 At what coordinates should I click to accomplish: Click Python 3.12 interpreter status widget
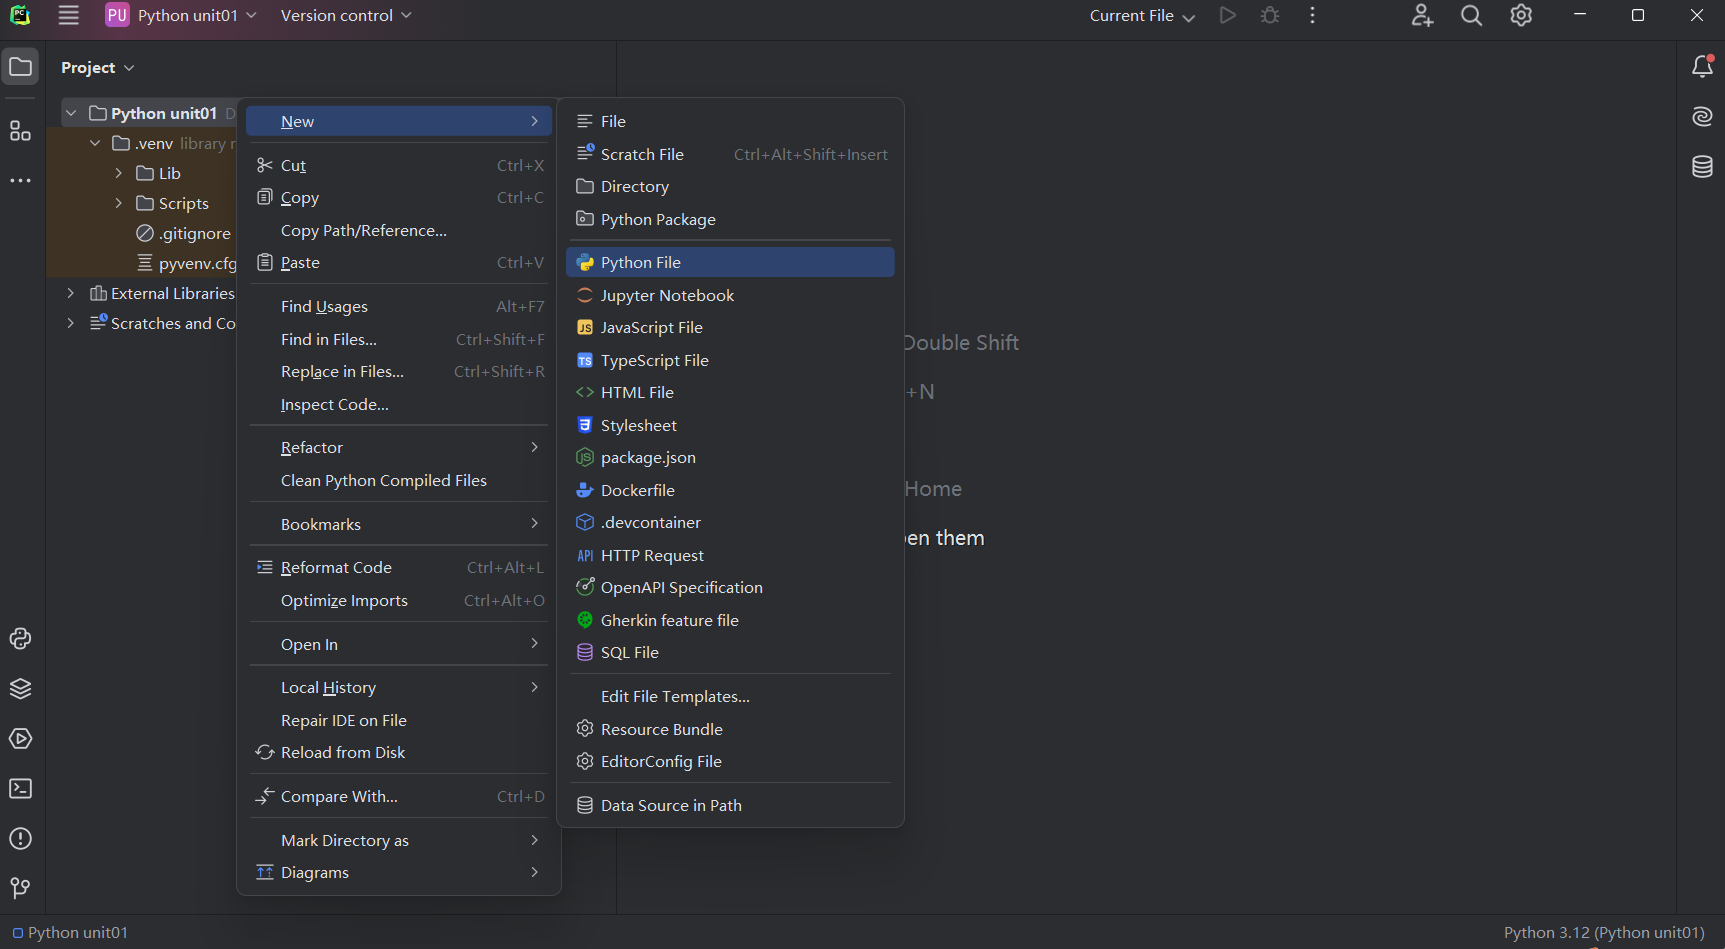(1604, 932)
